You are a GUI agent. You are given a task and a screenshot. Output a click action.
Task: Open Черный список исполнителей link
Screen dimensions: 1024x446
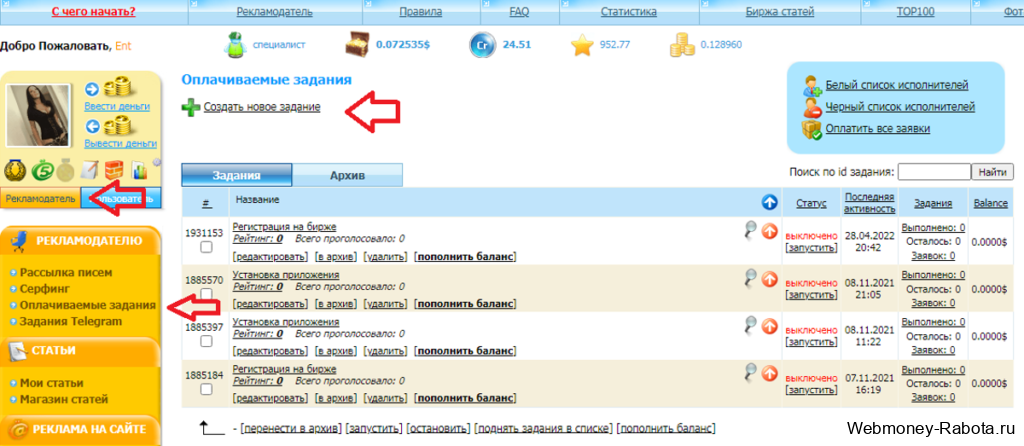point(900,107)
